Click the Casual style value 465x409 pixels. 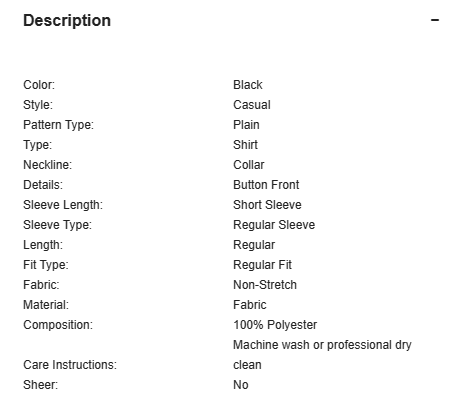click(x=252, y=105)
